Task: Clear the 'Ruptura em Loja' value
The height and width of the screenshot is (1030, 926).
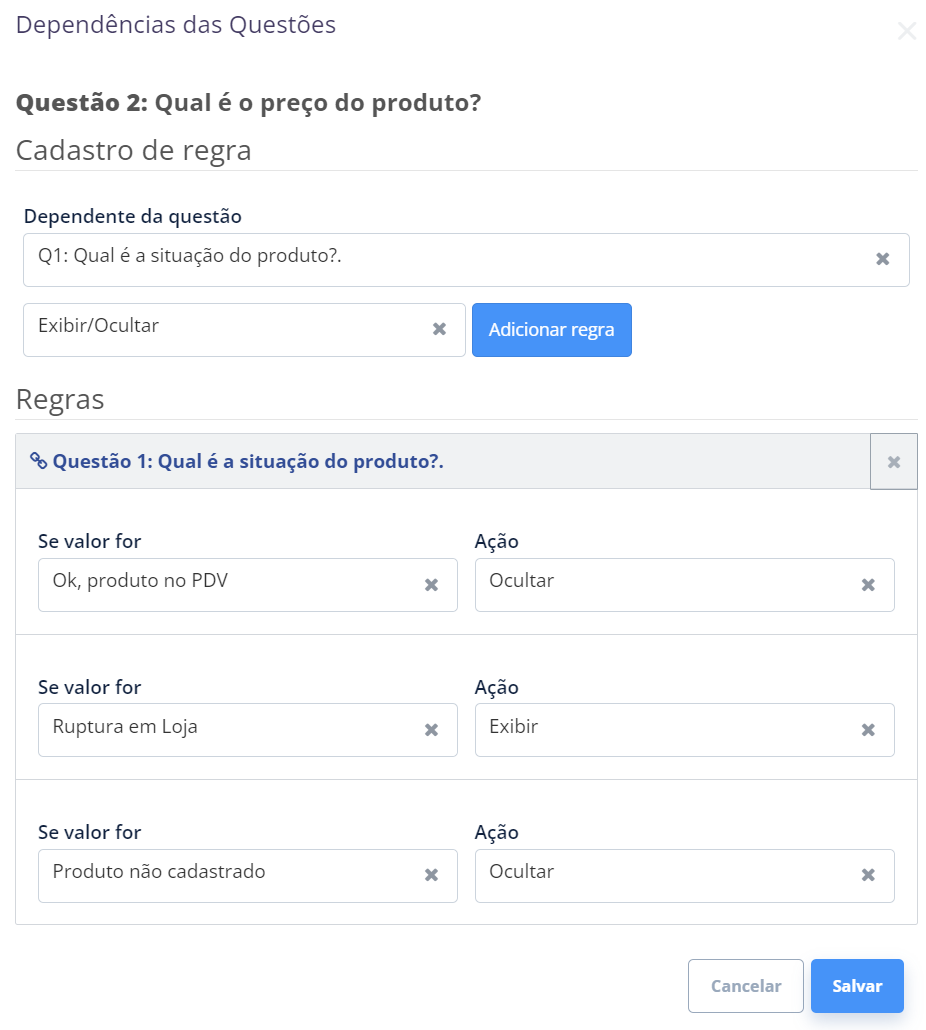Action: tap(431, 730)
